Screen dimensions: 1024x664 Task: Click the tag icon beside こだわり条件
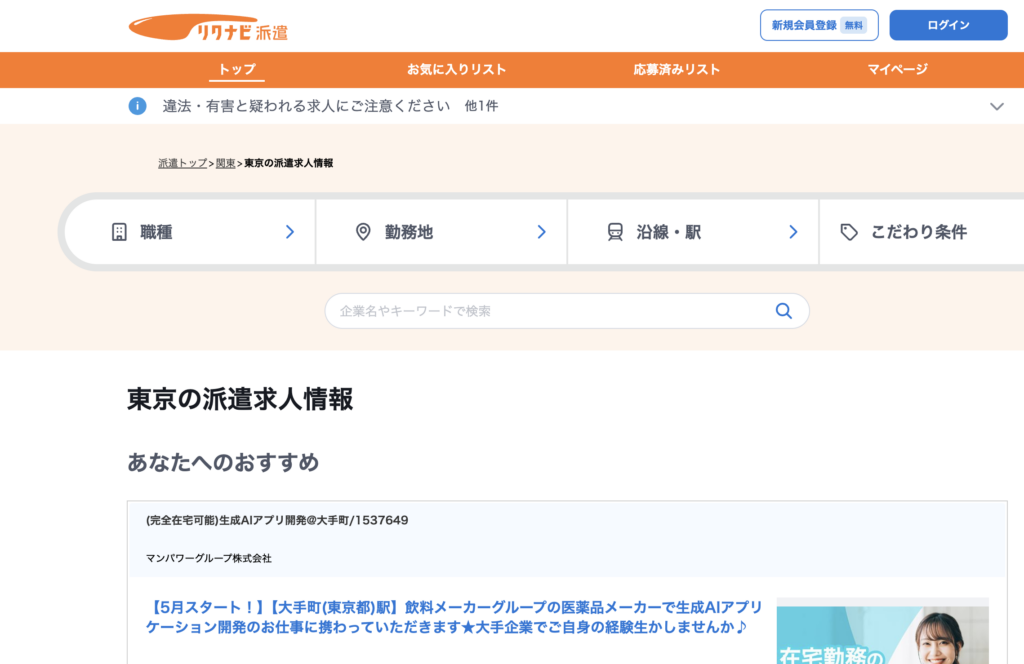(849, 232)
